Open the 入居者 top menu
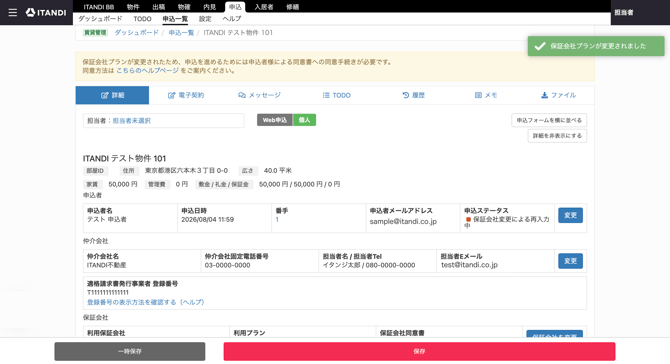The height and width of the screenshot is (364, 670). coord(264,7)
